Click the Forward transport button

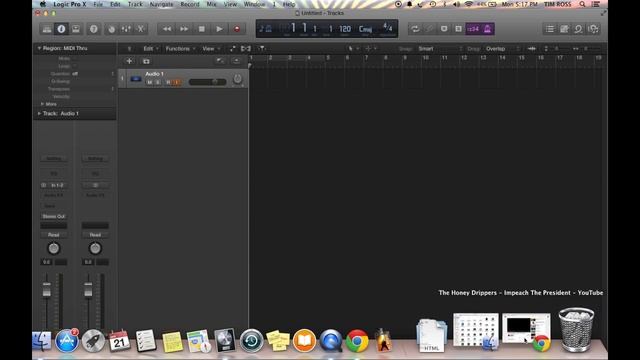[184, 29]
